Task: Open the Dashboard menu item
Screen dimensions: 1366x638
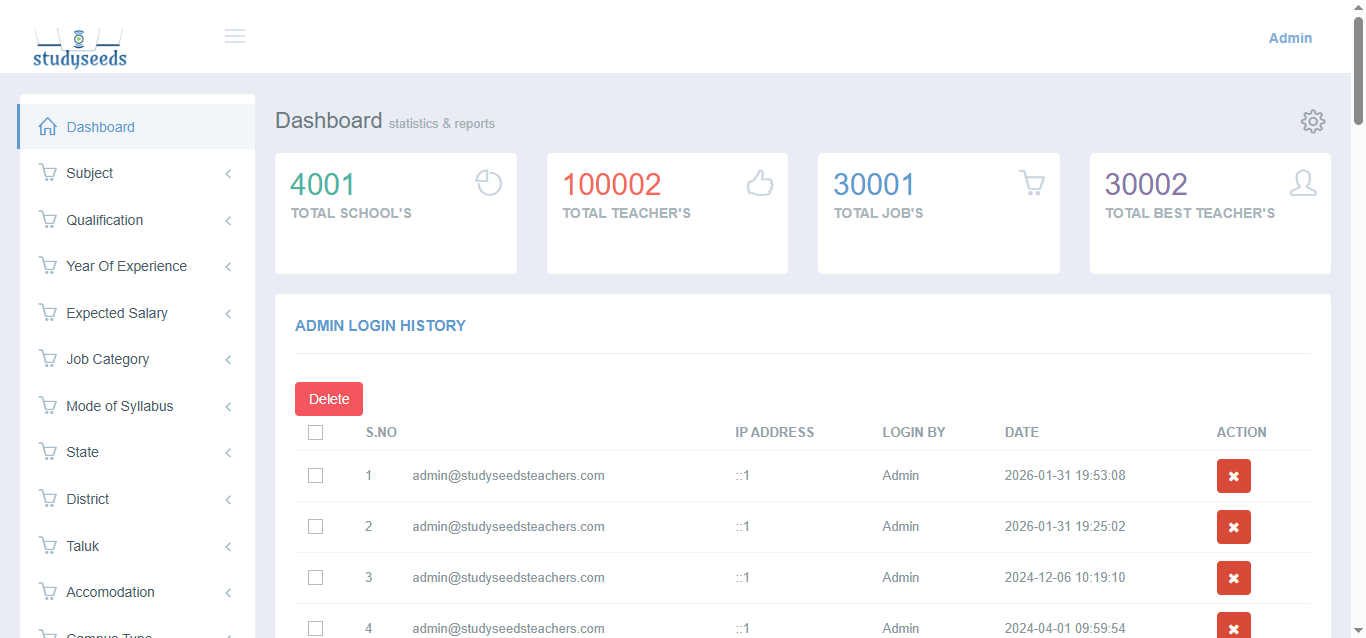Action: coord(100,127)
